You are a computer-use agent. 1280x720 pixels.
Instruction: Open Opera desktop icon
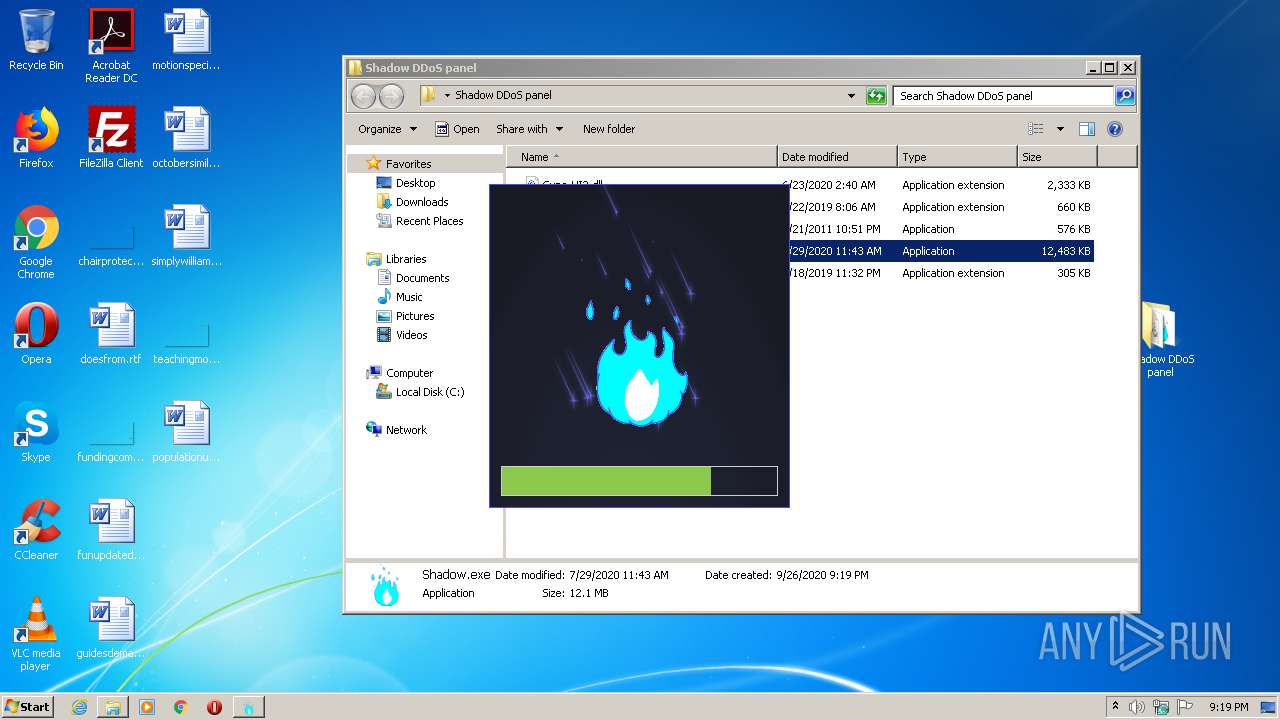coord(36,334)
